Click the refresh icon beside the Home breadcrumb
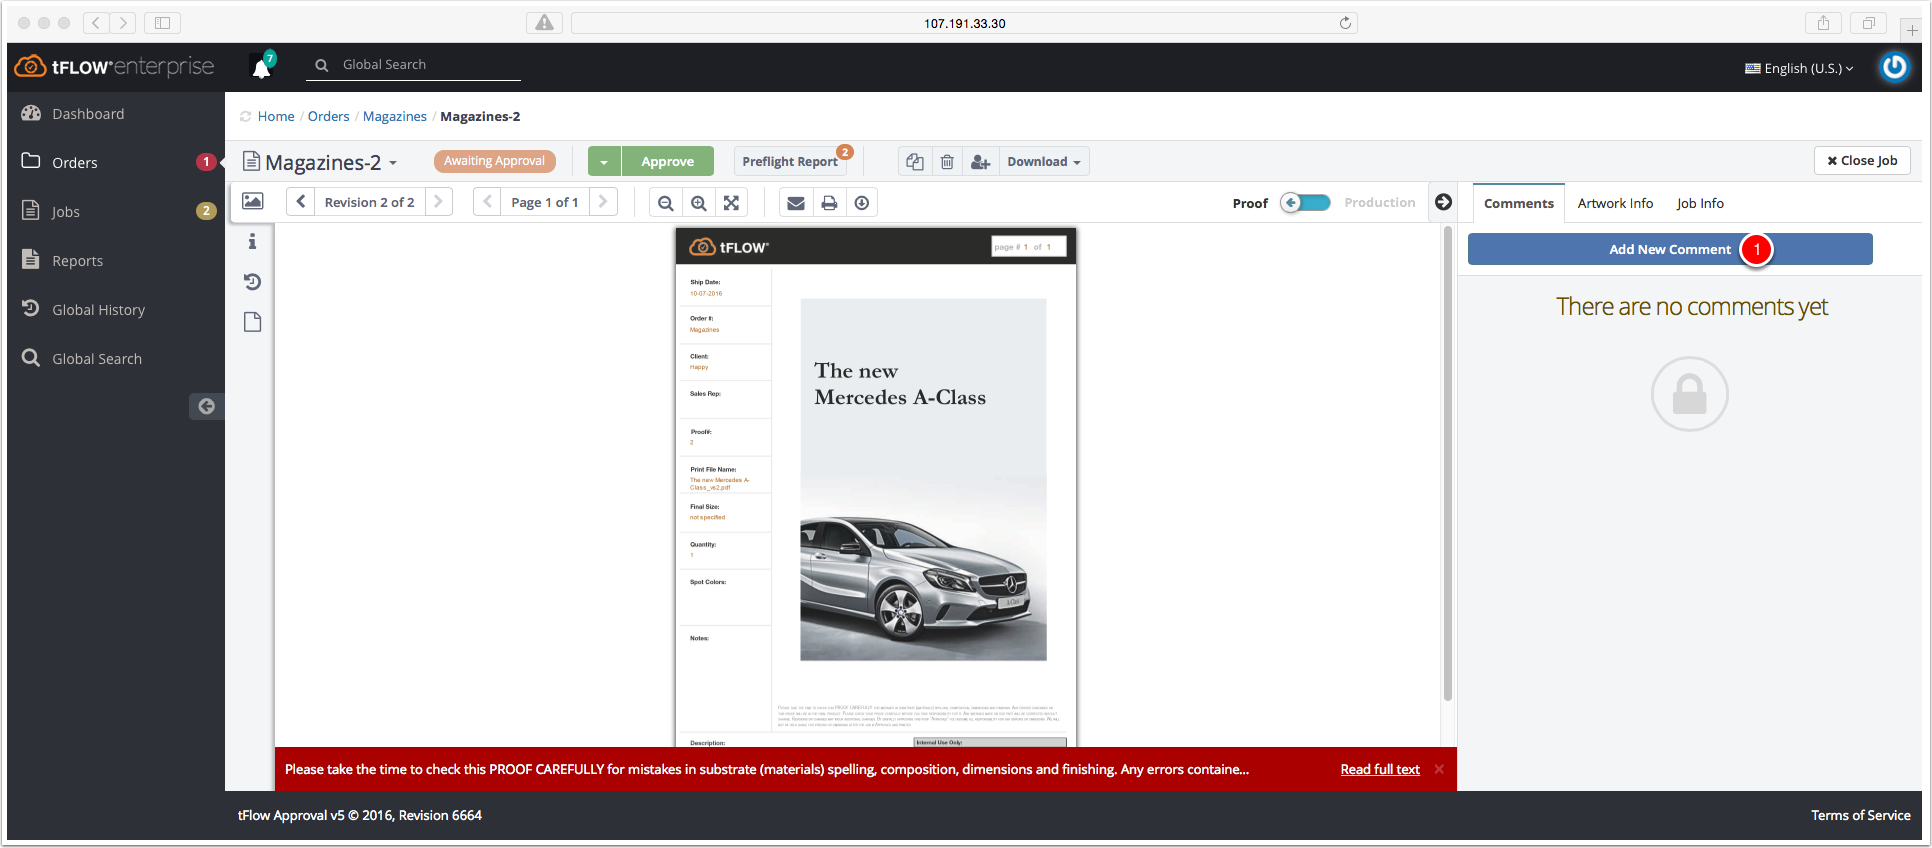 click(x=245, y=117)
